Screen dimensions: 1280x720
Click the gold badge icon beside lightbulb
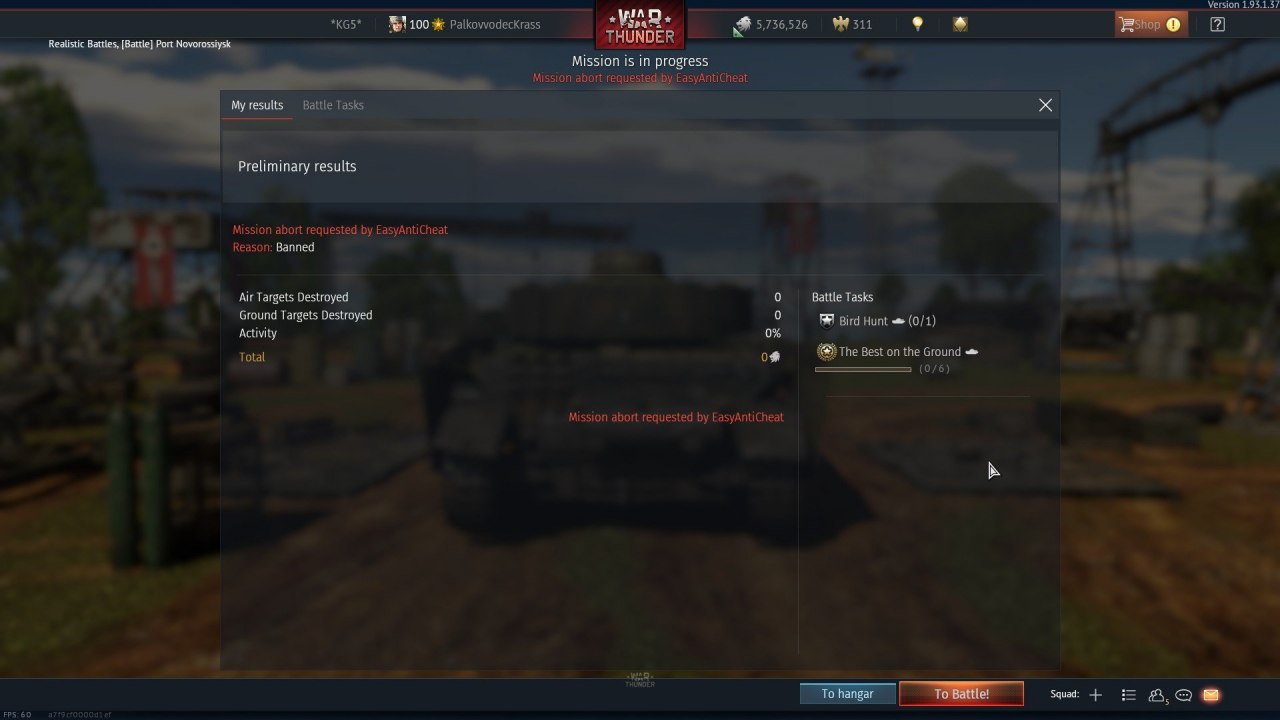pos(960,24)
